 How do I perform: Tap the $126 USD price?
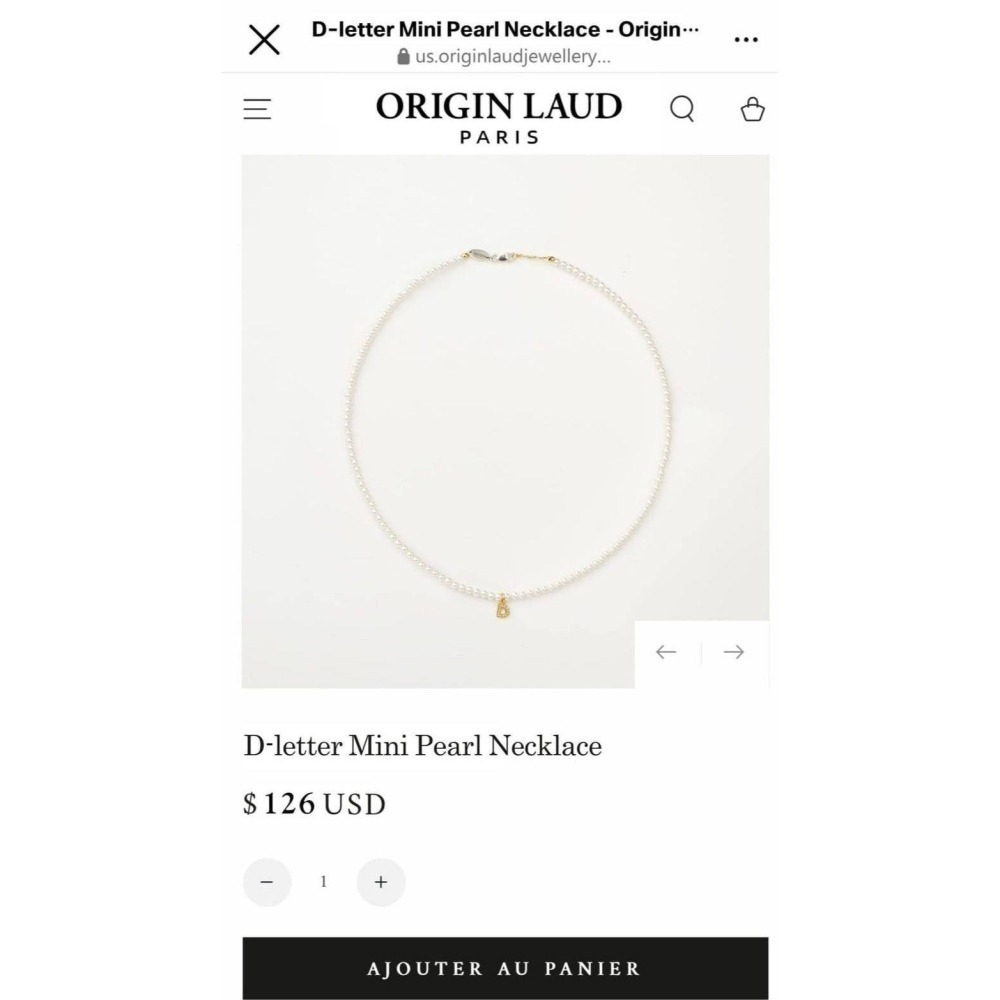point(314,804)
